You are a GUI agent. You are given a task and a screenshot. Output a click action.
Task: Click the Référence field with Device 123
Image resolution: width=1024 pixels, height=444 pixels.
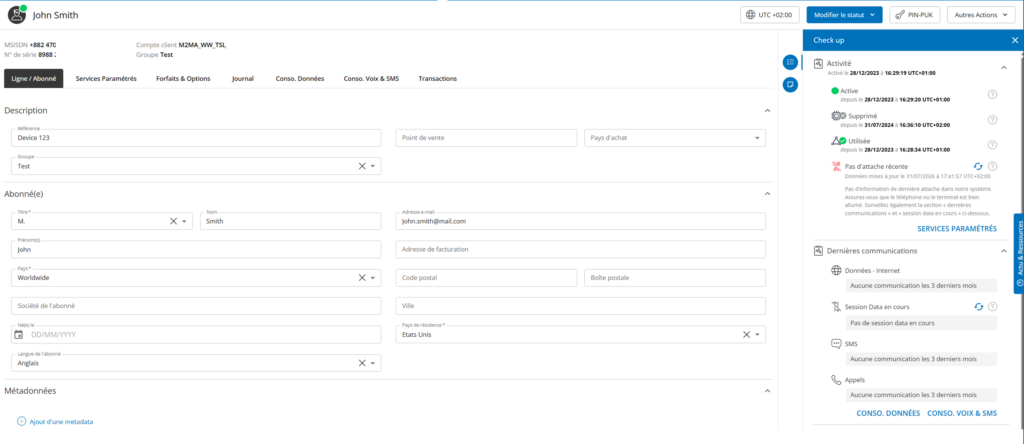click(197, 138)
